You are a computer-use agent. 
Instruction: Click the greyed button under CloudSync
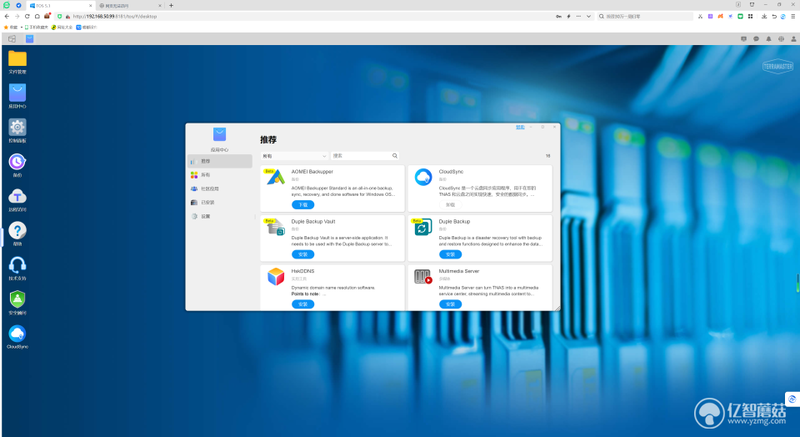[x=451, y=205]
